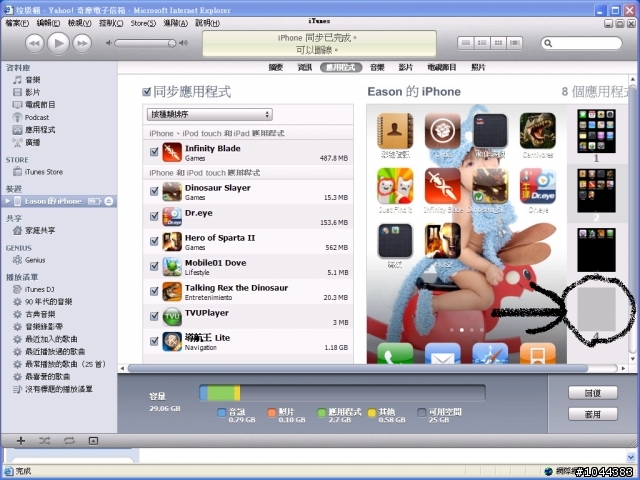This screenshot has width=640, height=480.
Task: Click the 應用程式 green capacity swatch
Action: pyautogui.click(x=322, y=412)
